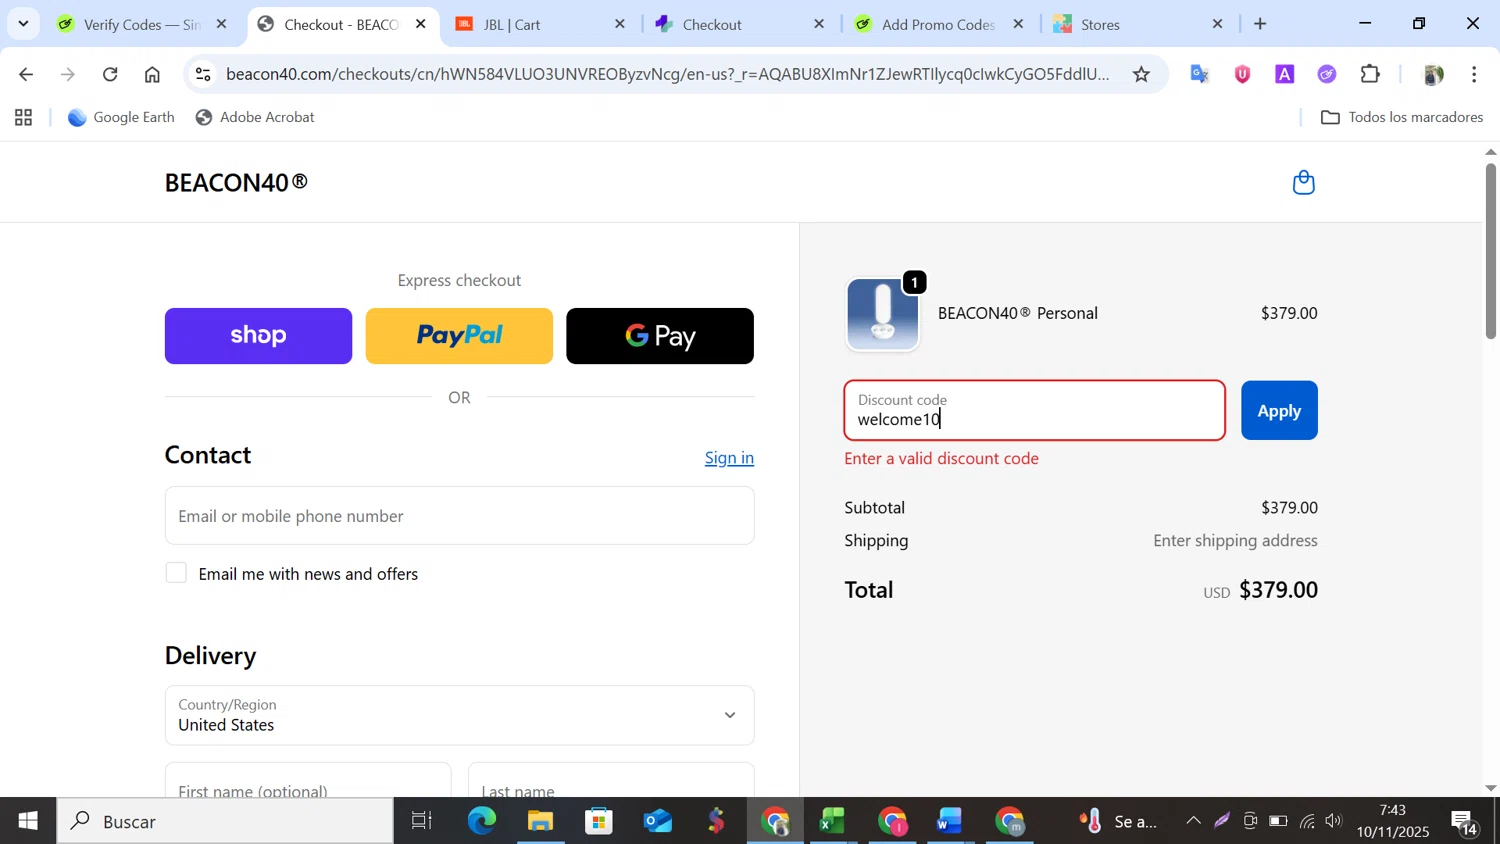The width and height of the screenshot is (1500, 844).
Task: Open the Google Translate extension icon
Action: 1200,74
